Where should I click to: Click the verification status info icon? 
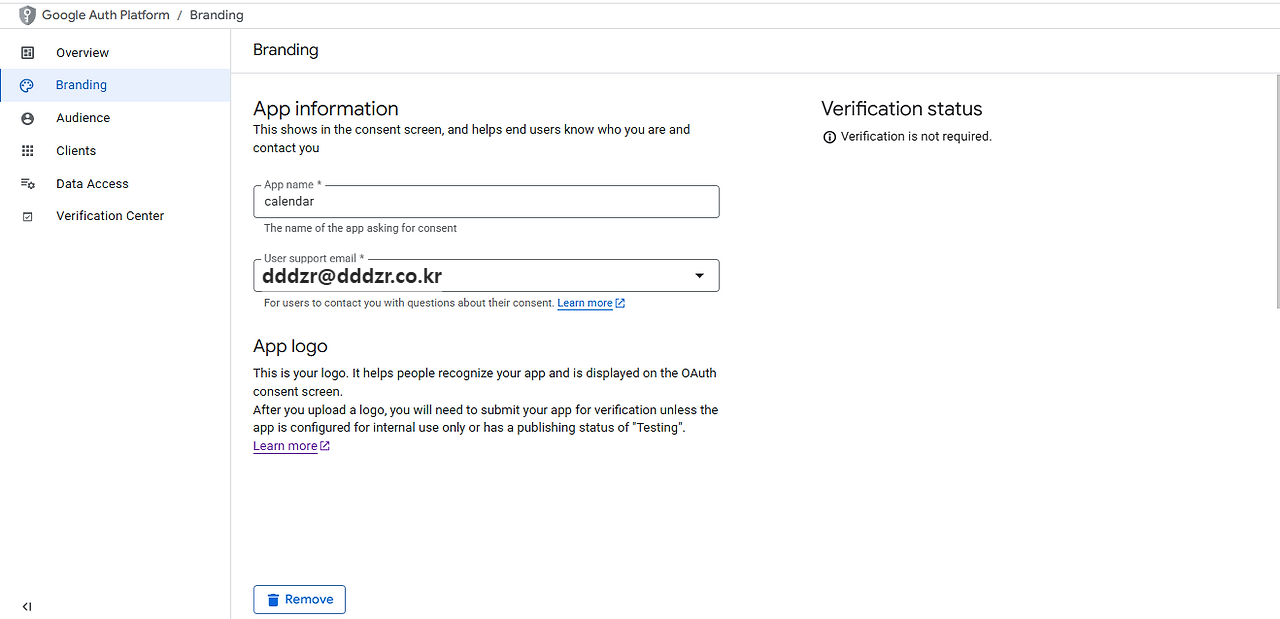(829, 137)
